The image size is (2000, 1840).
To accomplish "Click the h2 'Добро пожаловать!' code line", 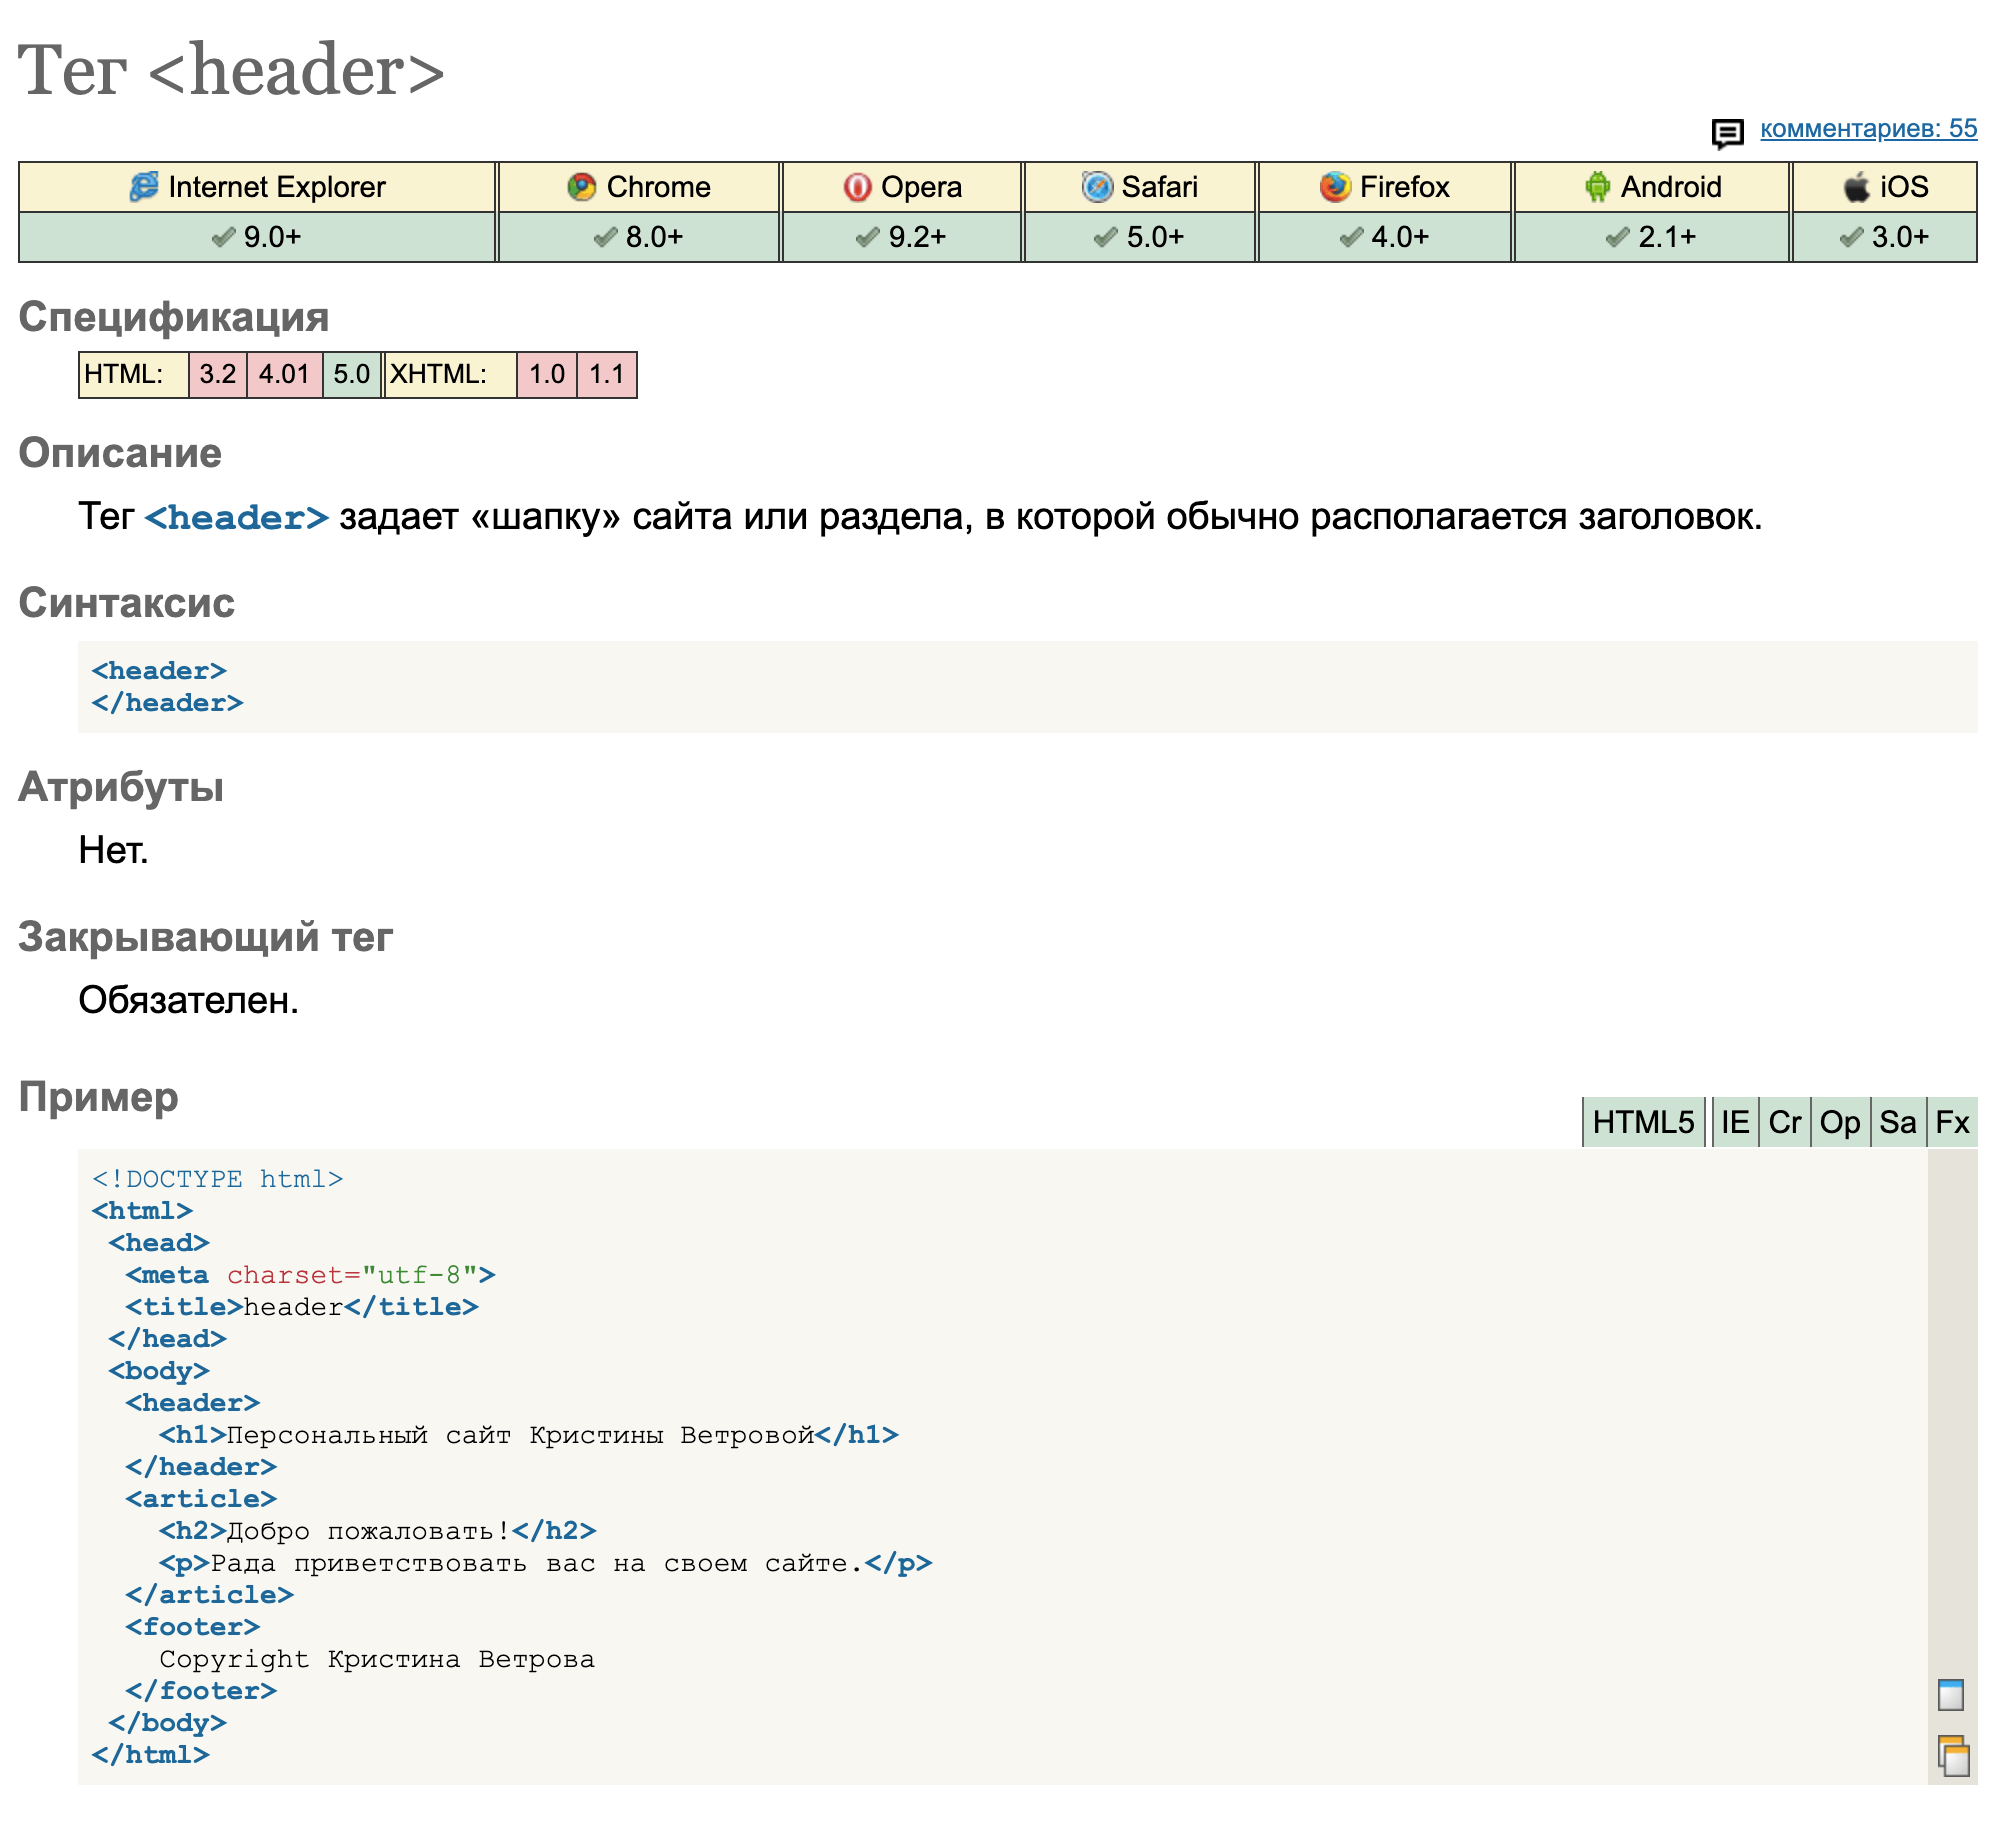I will click(x=377, y=1531).
